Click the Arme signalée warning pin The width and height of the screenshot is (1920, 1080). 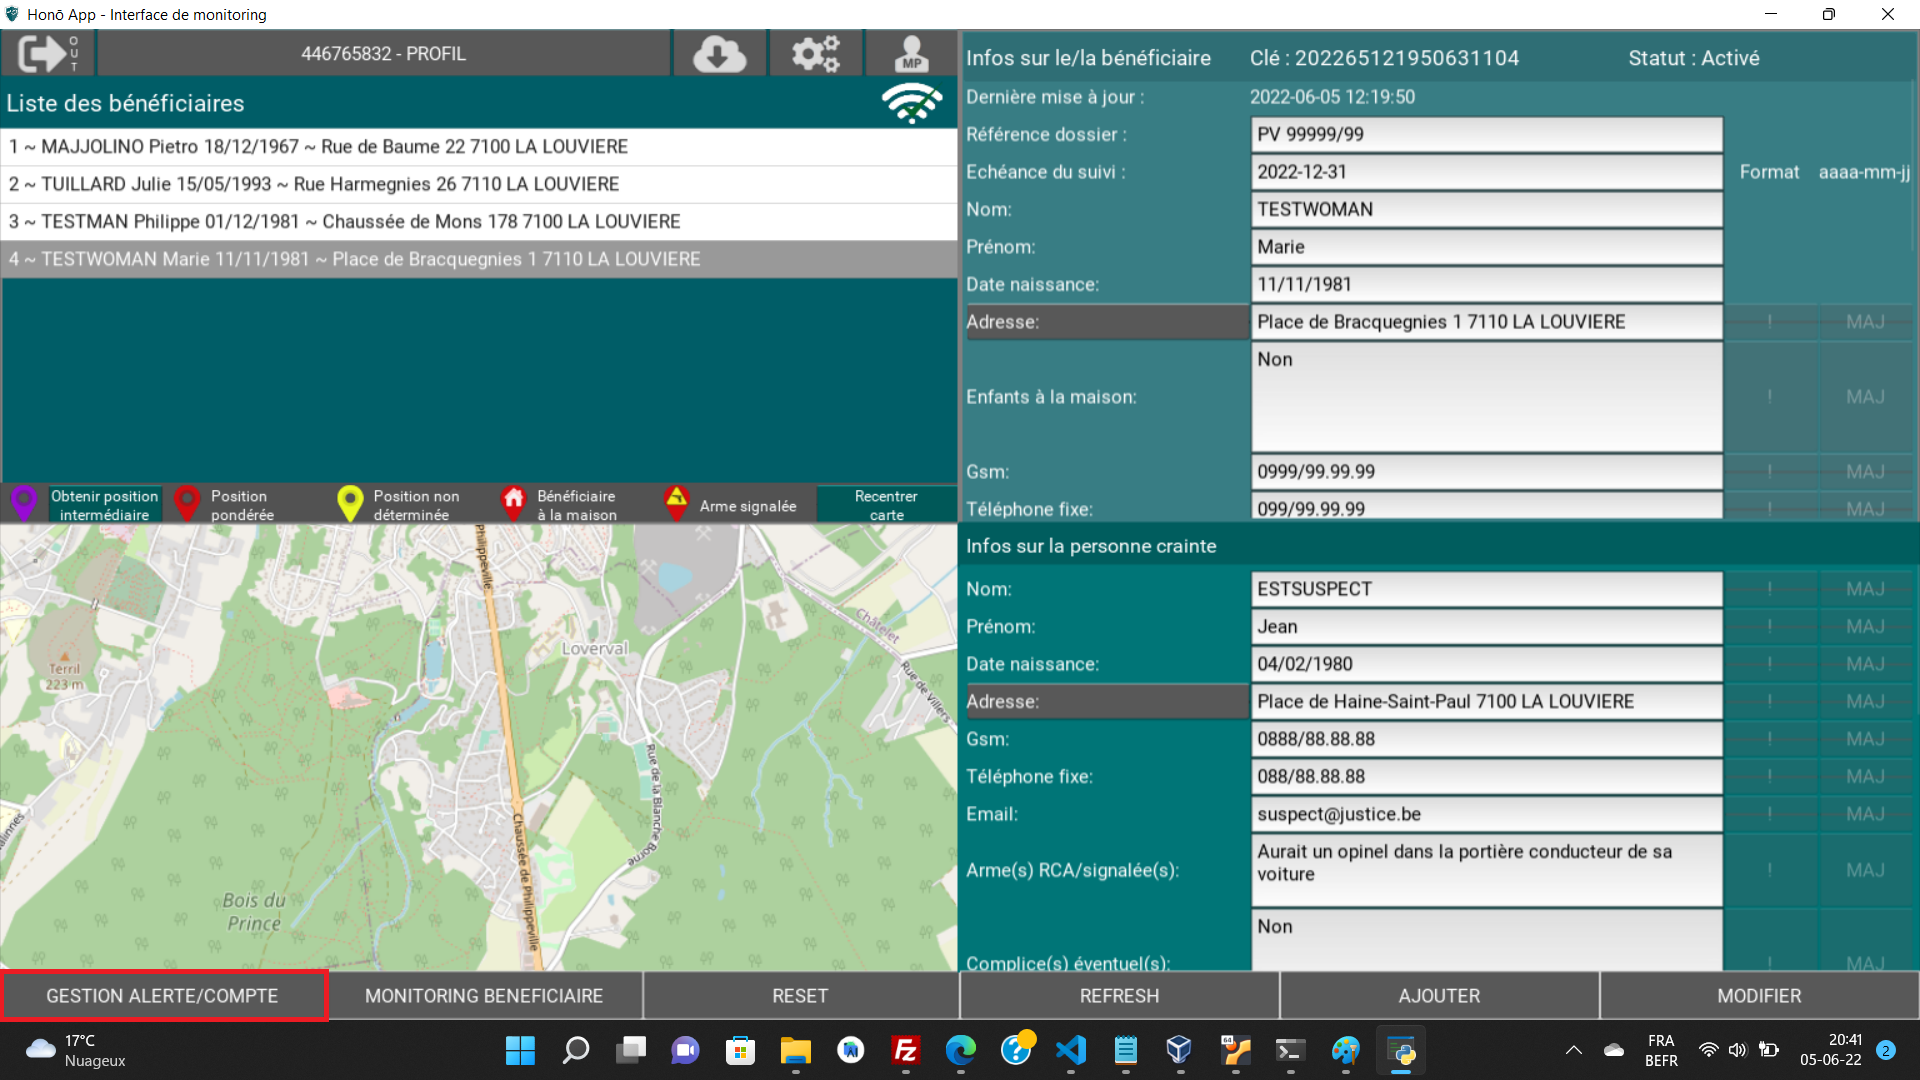click(x=677, y=501)
